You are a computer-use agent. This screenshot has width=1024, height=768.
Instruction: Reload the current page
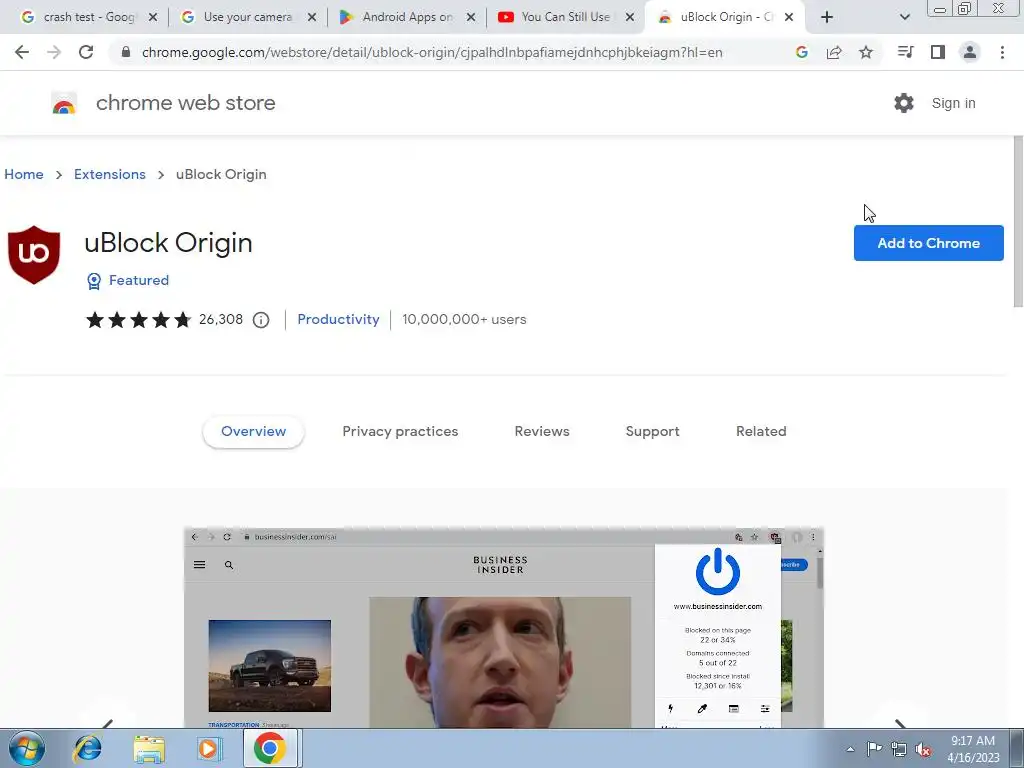point(86,52)
